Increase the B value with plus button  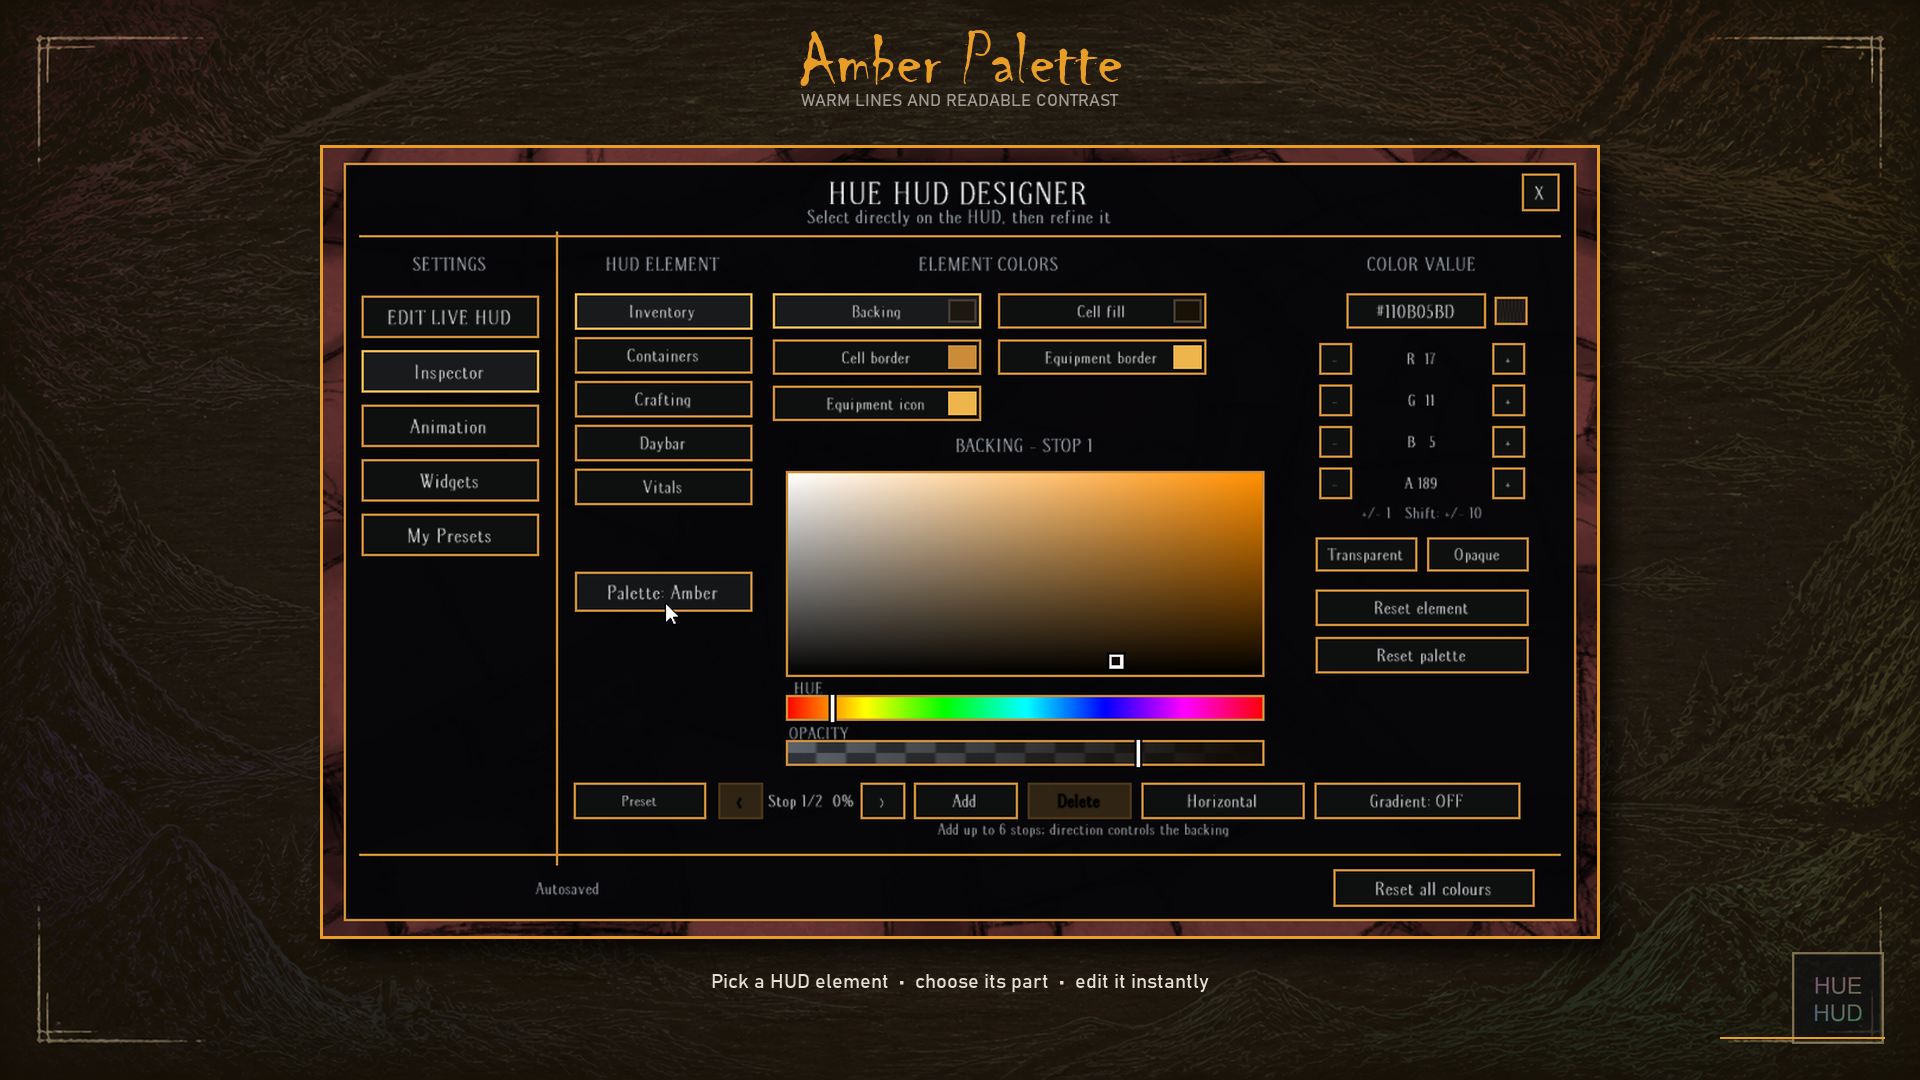click(1508, 442)
